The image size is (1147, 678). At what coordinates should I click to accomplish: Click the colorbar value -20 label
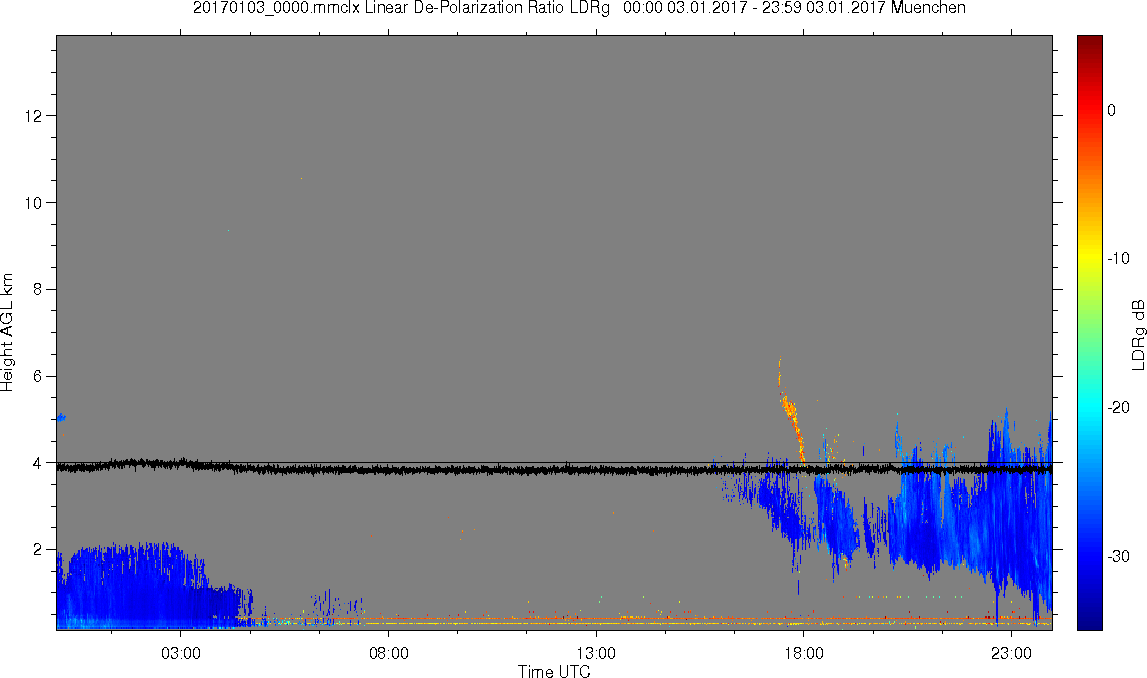click(1118, 407)
